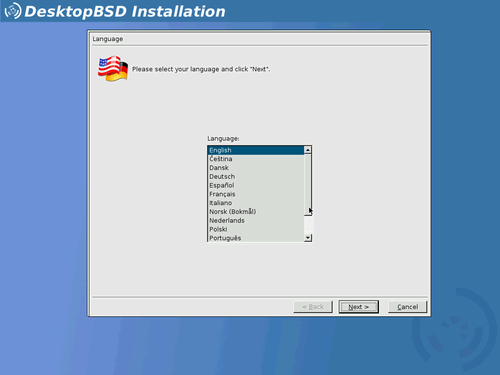Choose Polski language entry

(x=256, y=229)
